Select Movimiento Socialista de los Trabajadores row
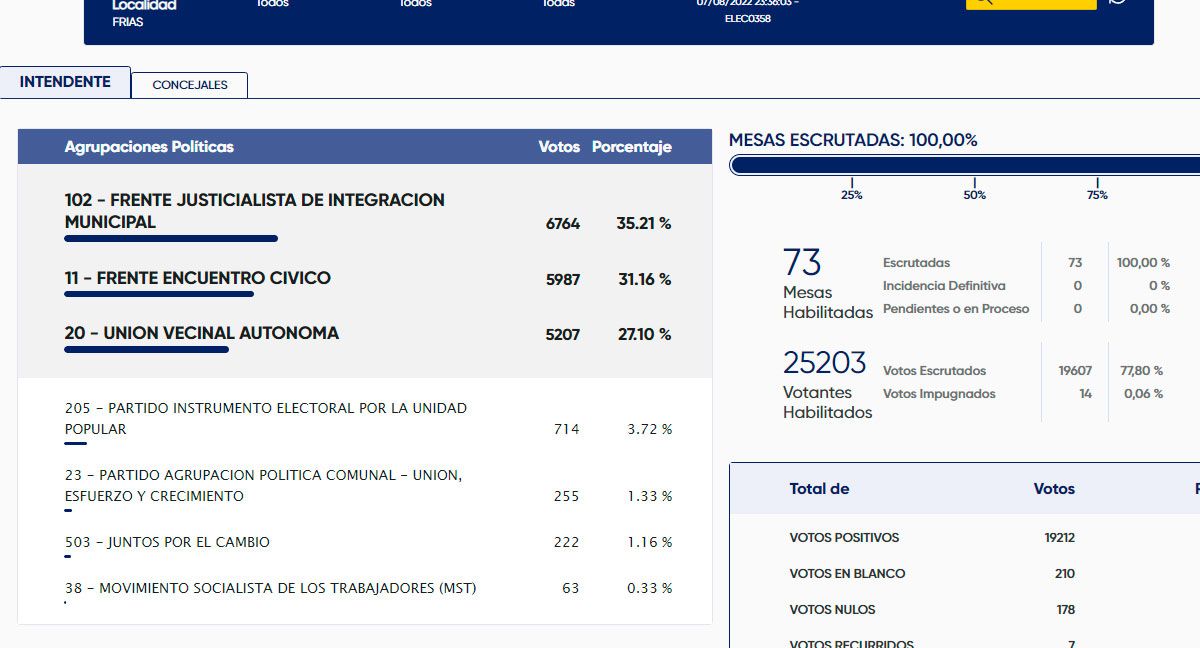The height and width of the screenshot is (648, 1200). (270, 588)
